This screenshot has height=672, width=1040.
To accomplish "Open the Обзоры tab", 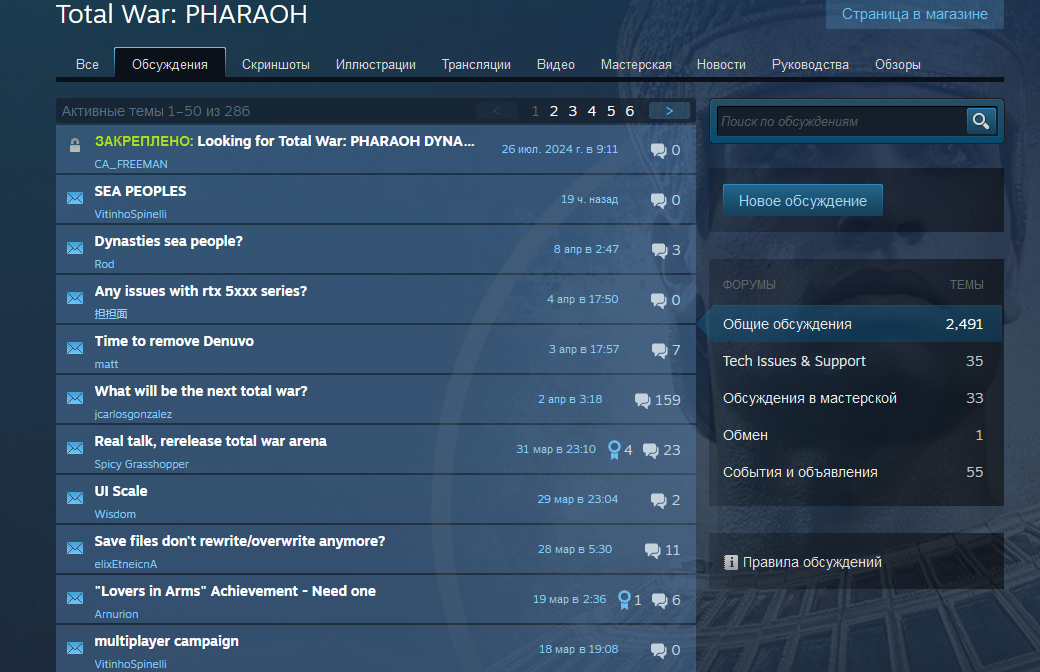I will (897, 64).
